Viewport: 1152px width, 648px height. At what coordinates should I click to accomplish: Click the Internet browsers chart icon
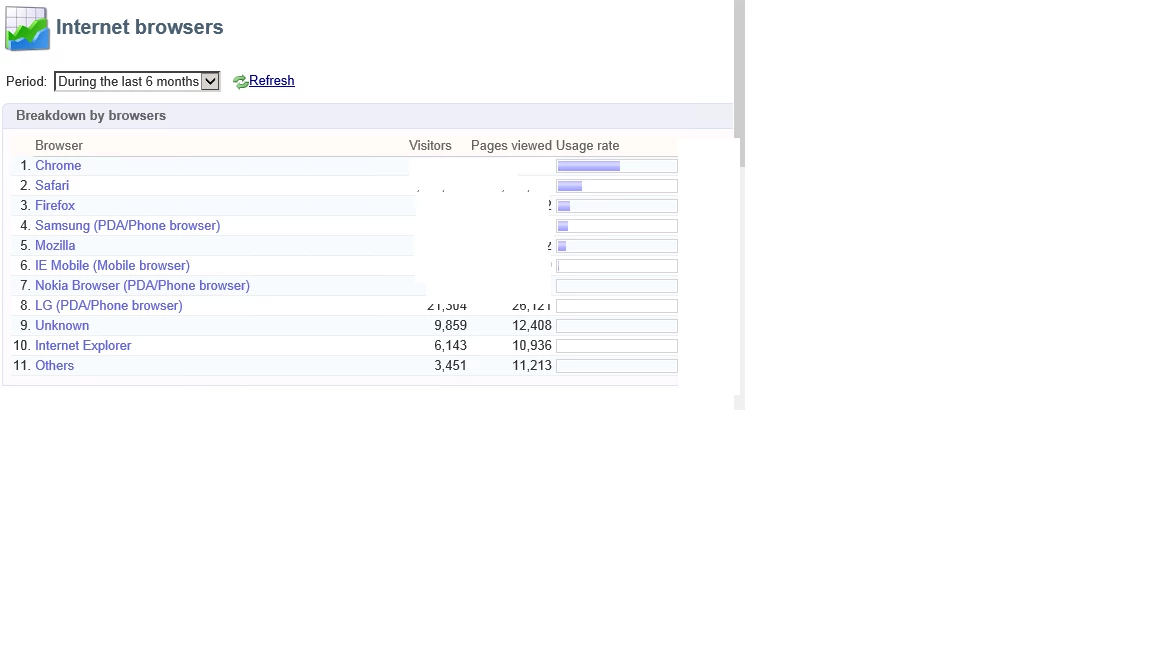[x=27, y=29]
